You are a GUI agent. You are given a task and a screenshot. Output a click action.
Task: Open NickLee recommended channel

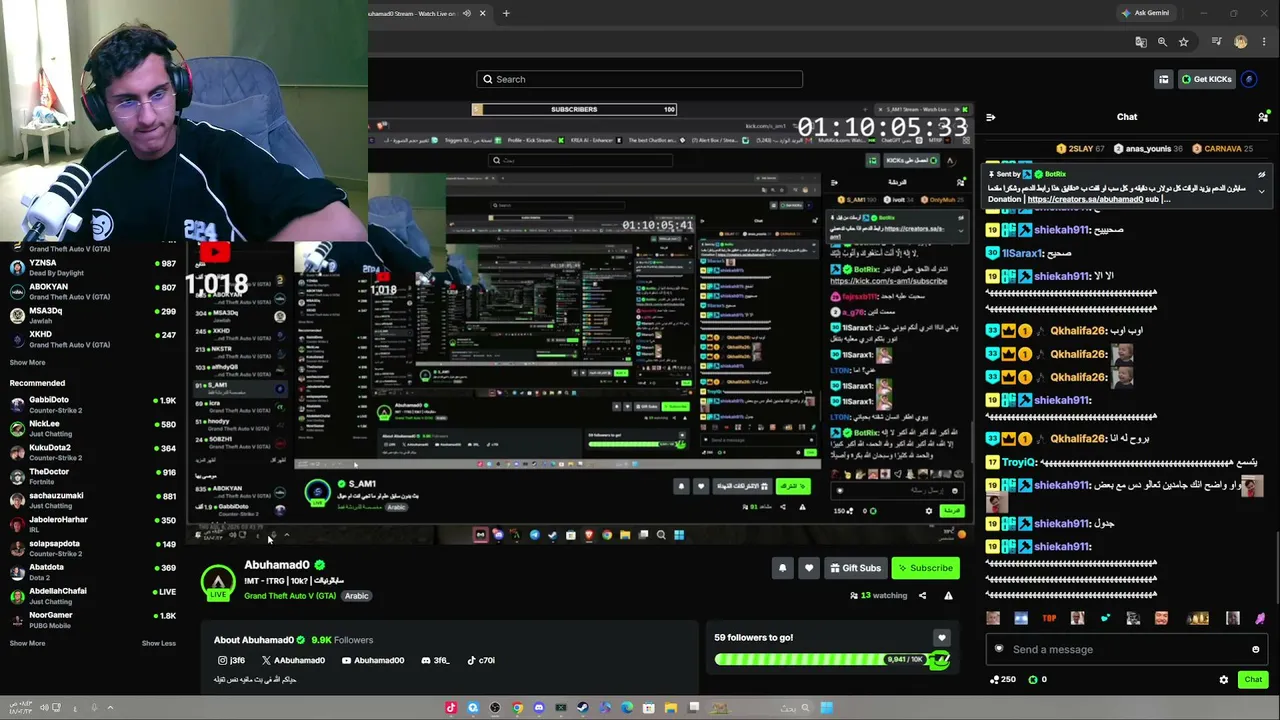[92, 428]
